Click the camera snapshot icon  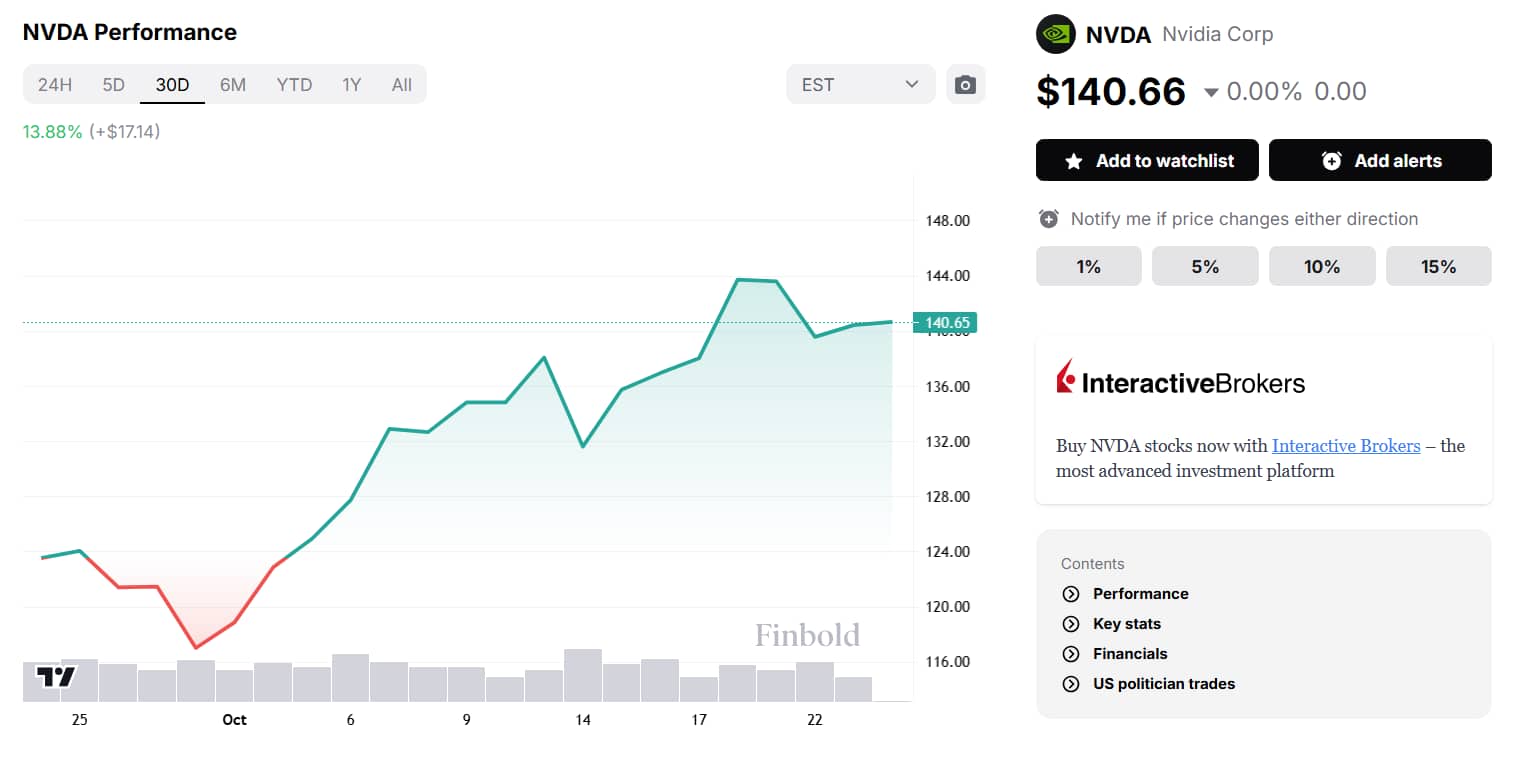965,84
